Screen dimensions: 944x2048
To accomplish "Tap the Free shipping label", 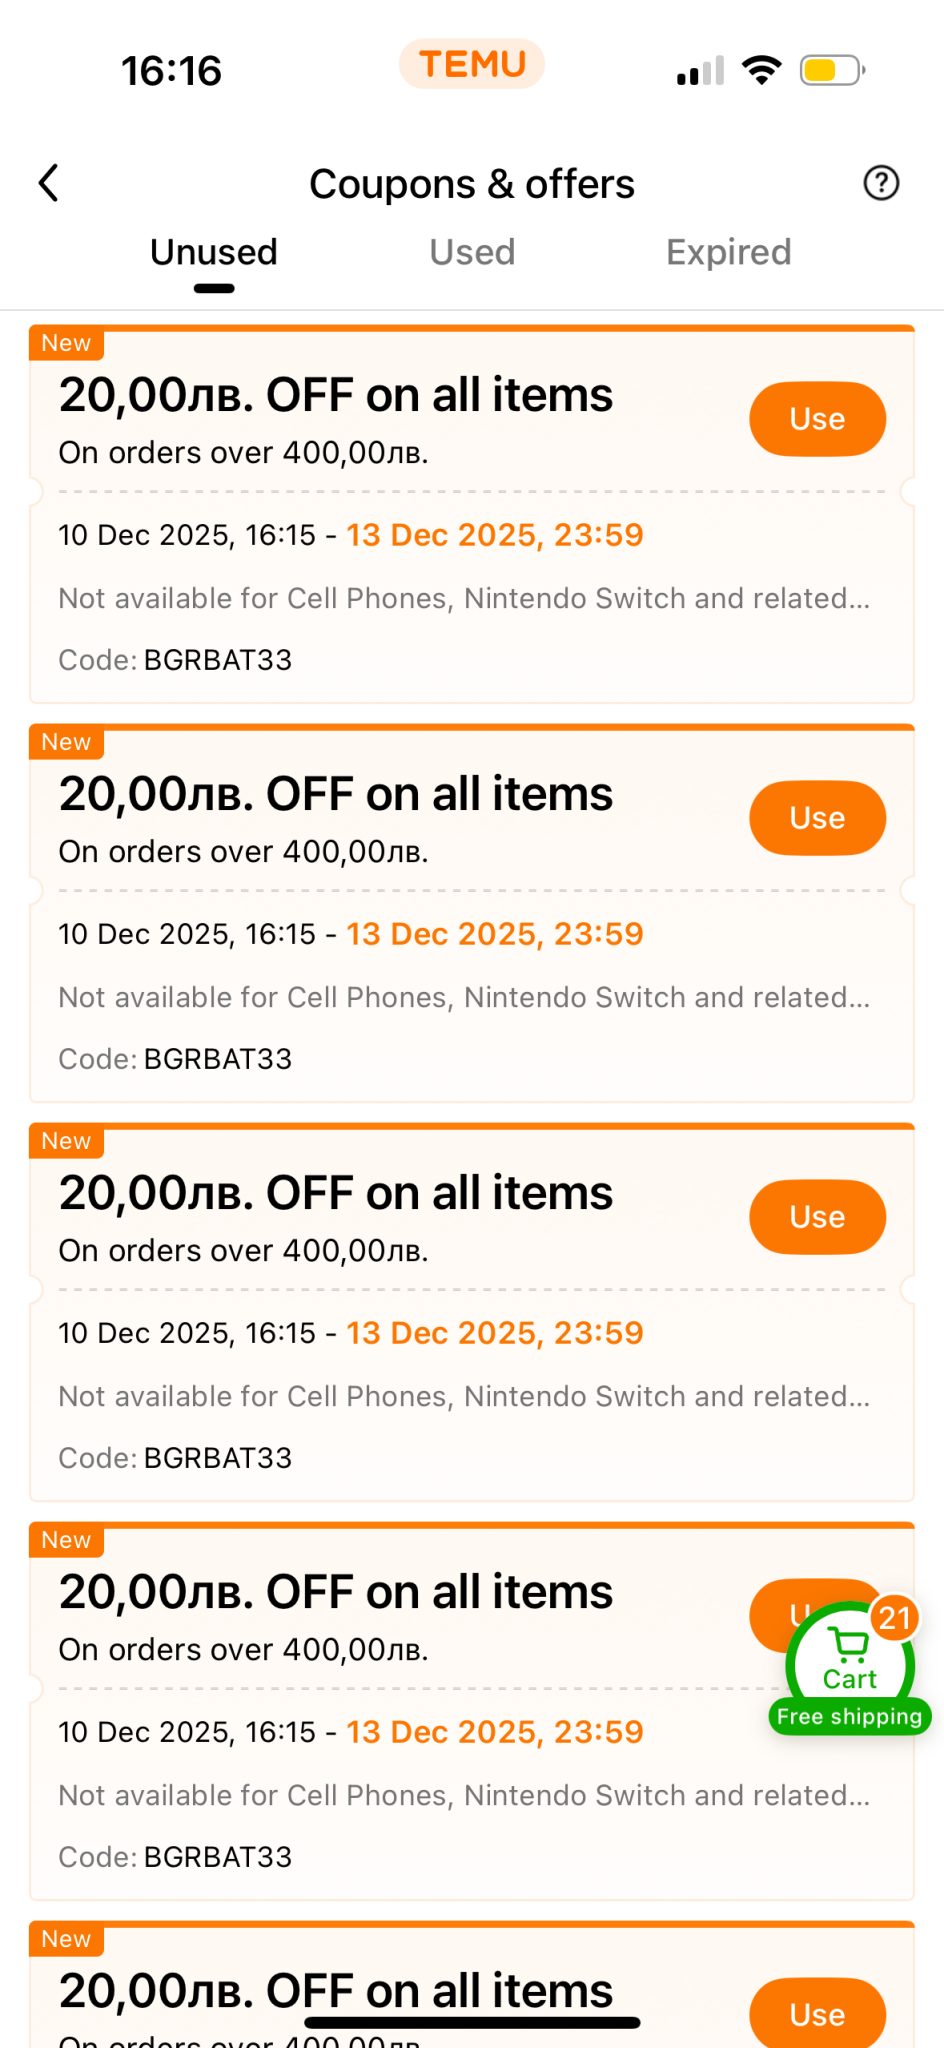I will tap(849, 1717).
